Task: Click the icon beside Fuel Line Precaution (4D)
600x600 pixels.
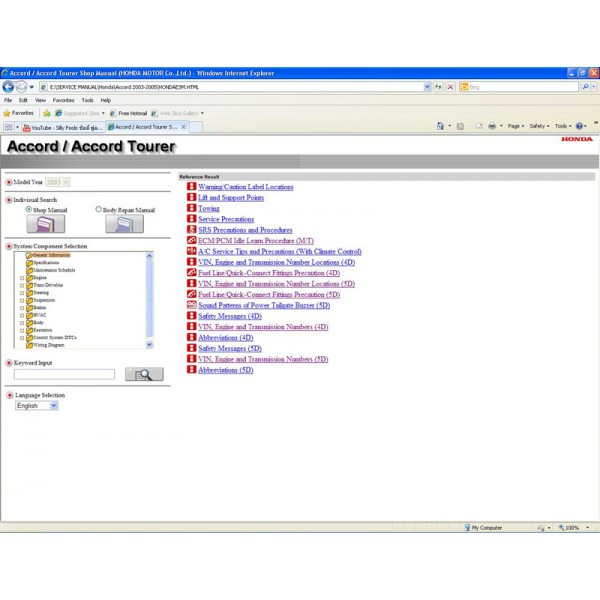Action: (x=191, y=272)
